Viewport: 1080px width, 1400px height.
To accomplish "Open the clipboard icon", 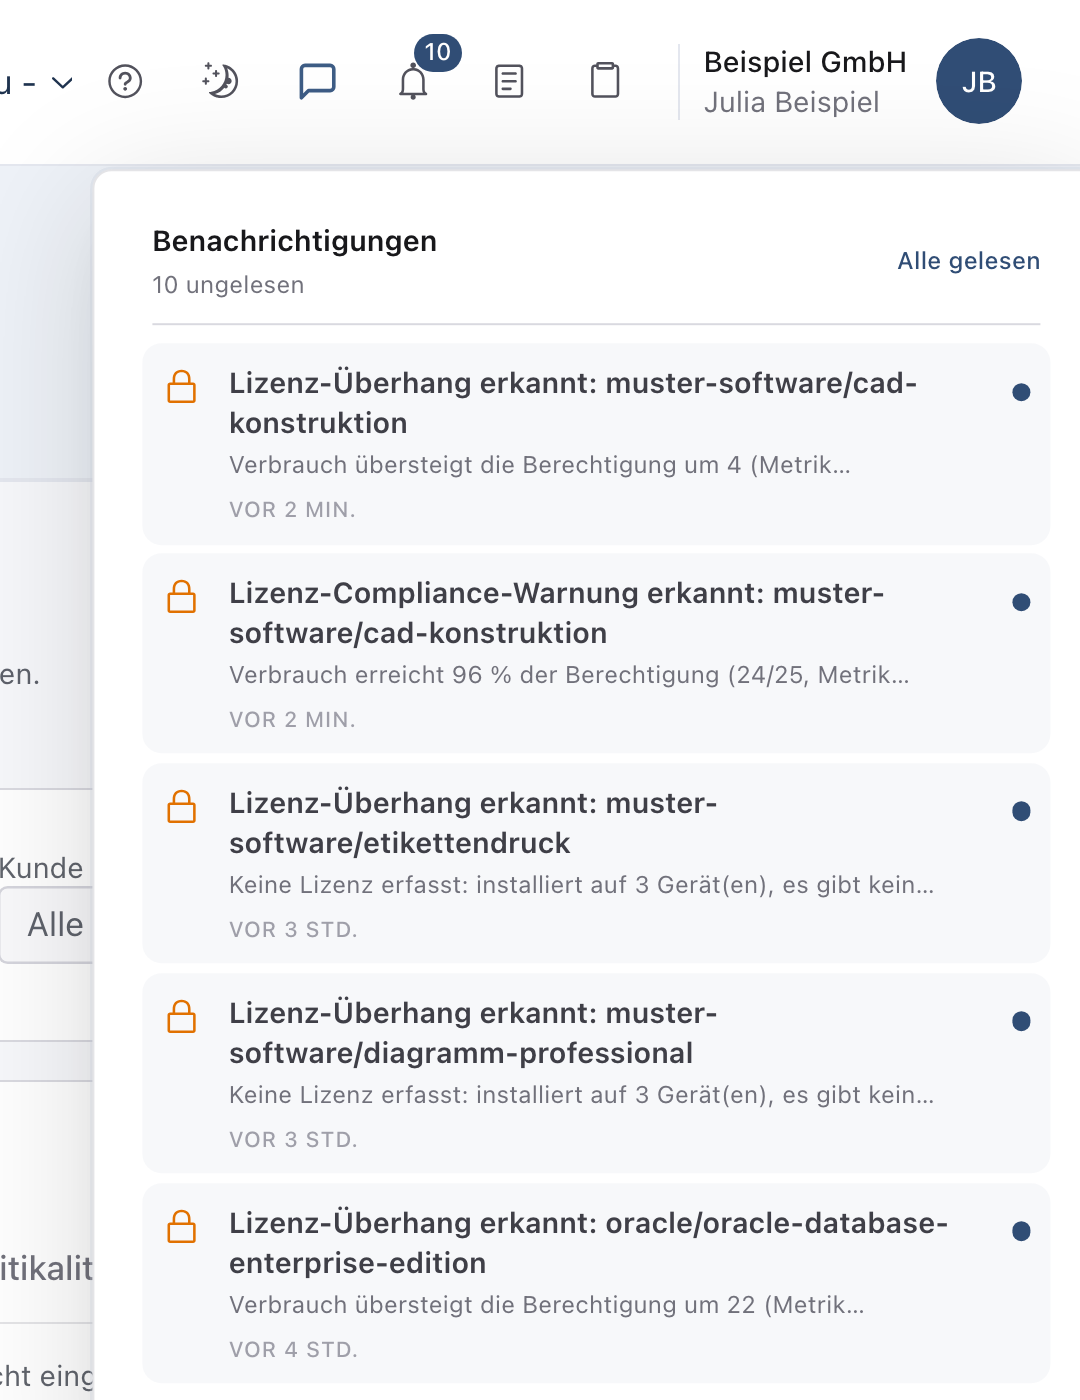I will point(605,81).
